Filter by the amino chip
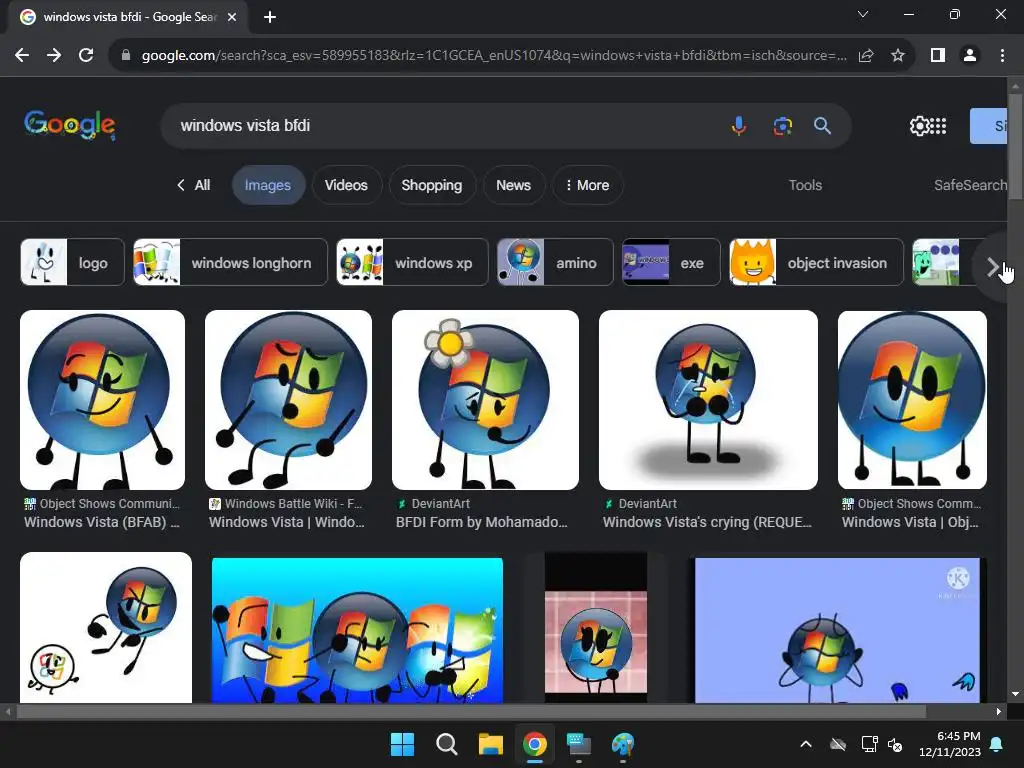This screenshot has width=1024, height=768. click(555, 263)
